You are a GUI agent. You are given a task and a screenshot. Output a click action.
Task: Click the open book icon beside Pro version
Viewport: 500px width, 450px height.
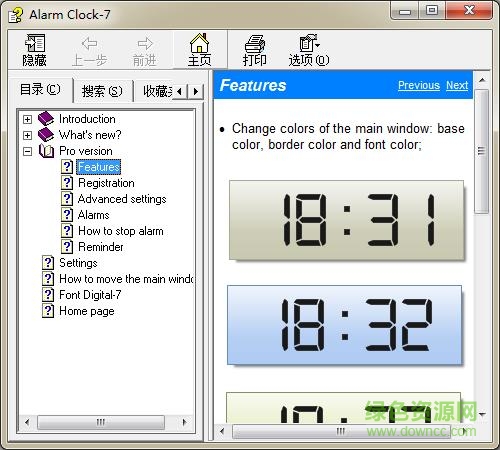[x=46, y=151]
